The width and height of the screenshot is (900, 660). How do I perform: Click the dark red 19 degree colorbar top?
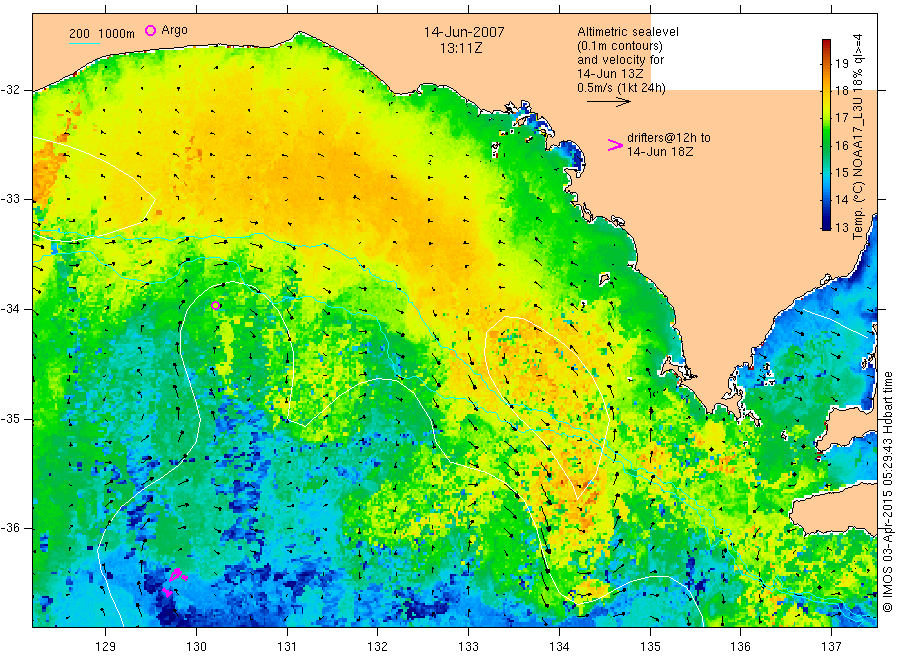(826, 43)
